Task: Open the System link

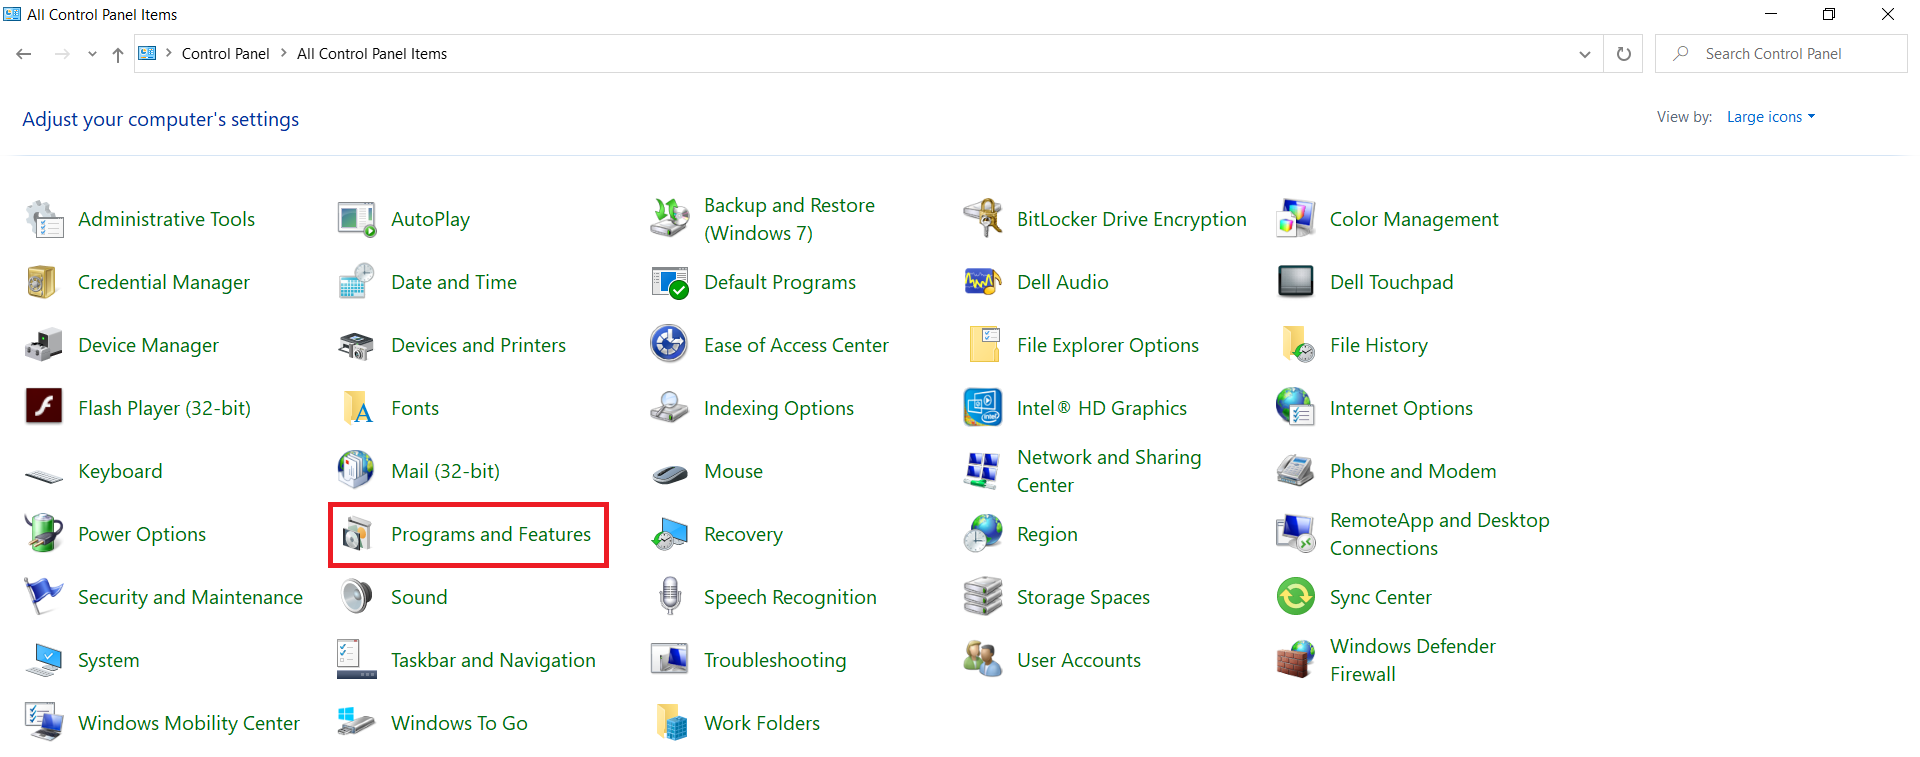Action: tap(109, 660)
